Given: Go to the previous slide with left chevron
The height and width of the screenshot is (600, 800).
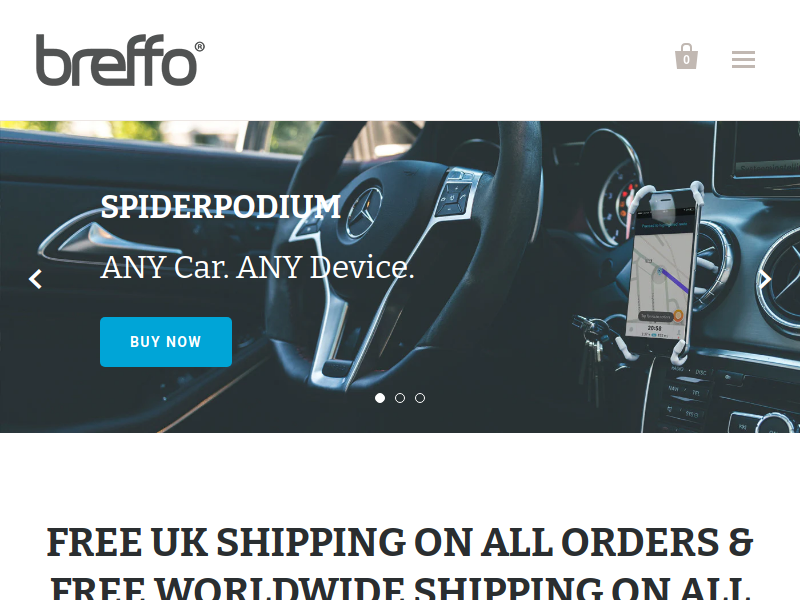Looking at the screenshot, I should [35, 279].
